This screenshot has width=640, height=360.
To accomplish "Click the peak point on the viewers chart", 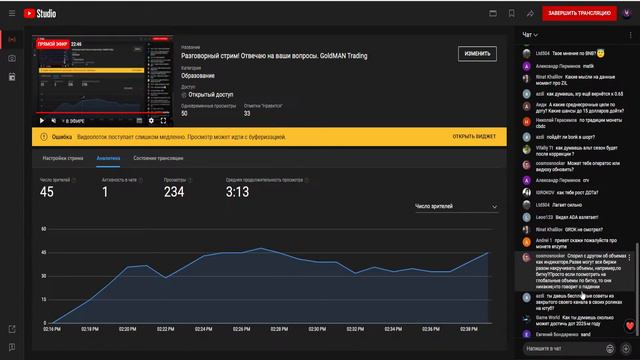I will coord(261,248).
